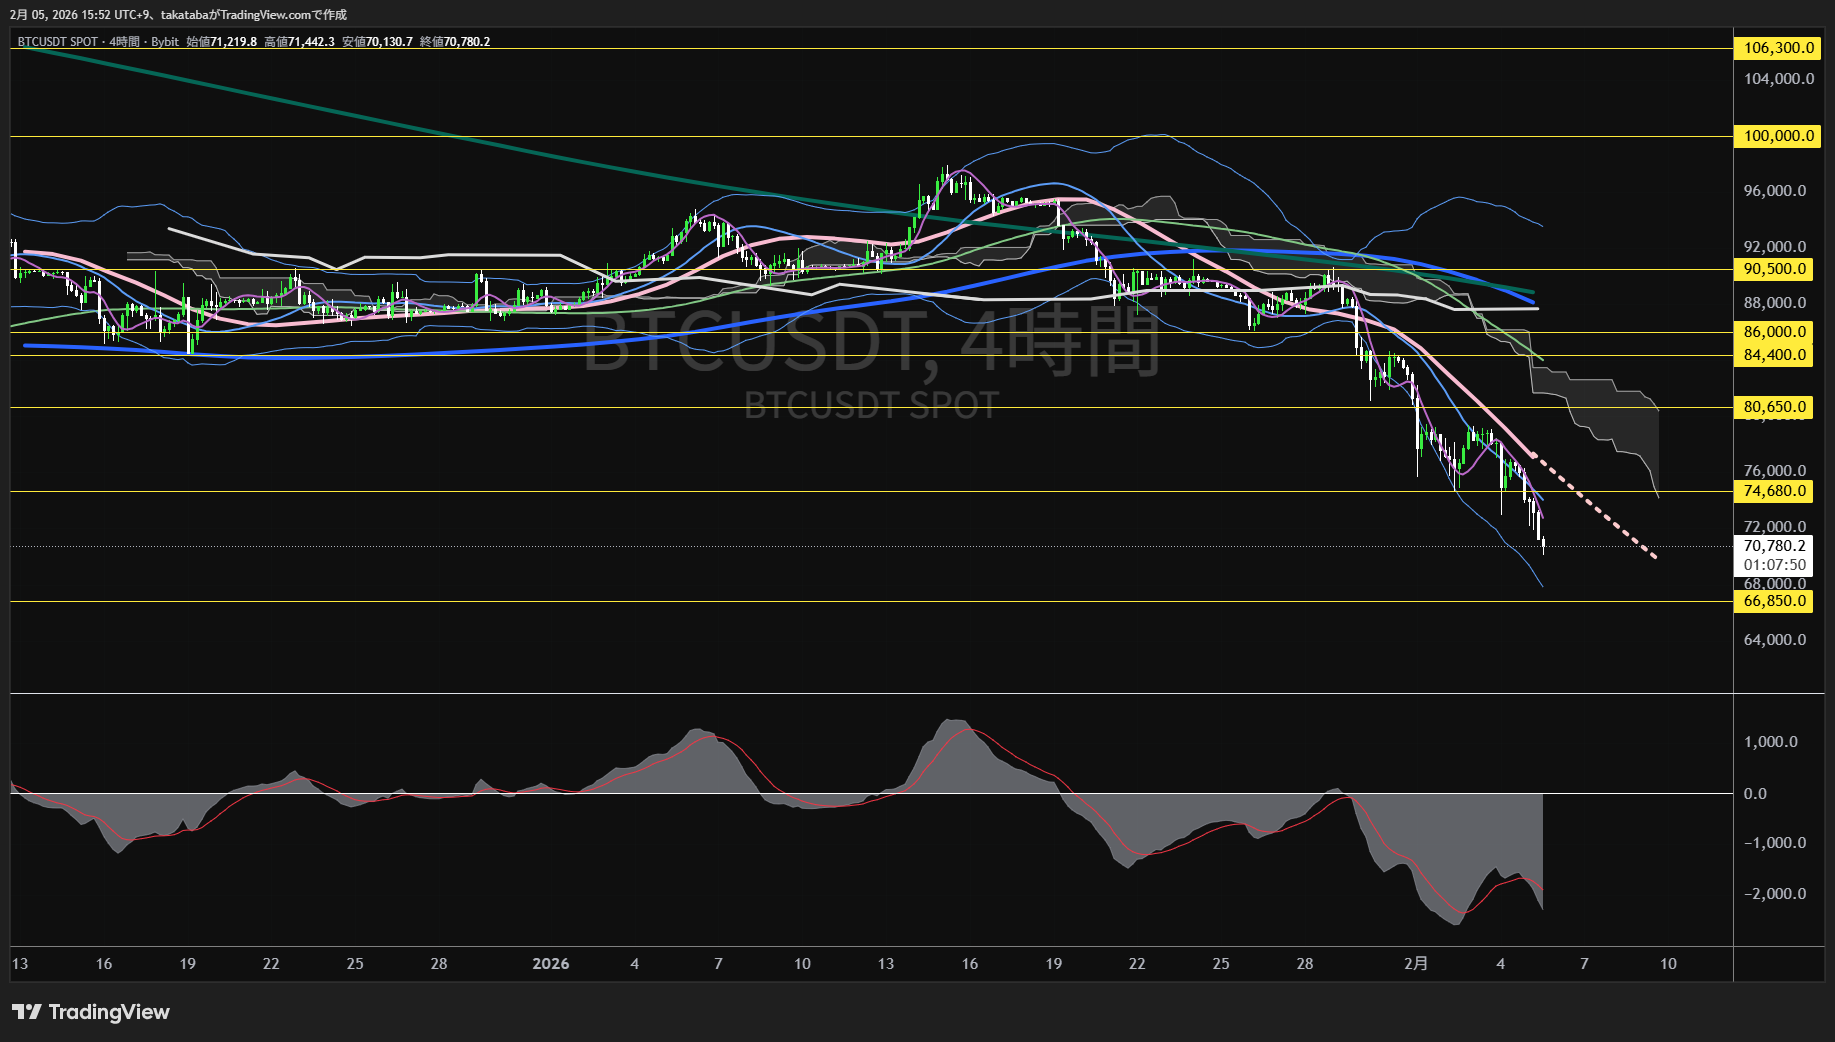Image resolution: width=1835 pixels, height=1042 pixels.
Task: Click the BTCUSDT SPOT symbol legend title
Action: coord(58,42)
